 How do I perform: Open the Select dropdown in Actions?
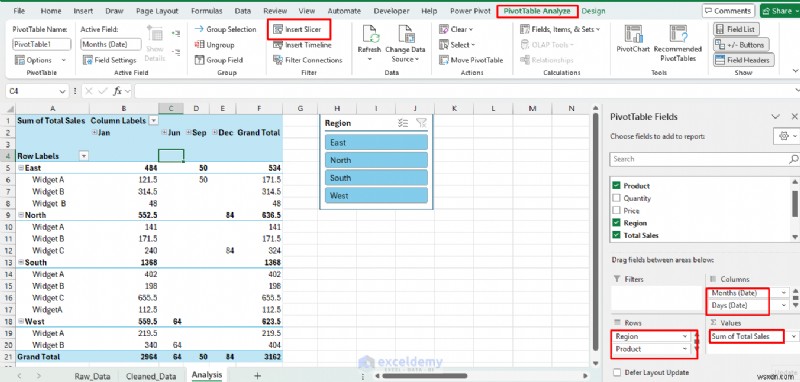(457, 45)
